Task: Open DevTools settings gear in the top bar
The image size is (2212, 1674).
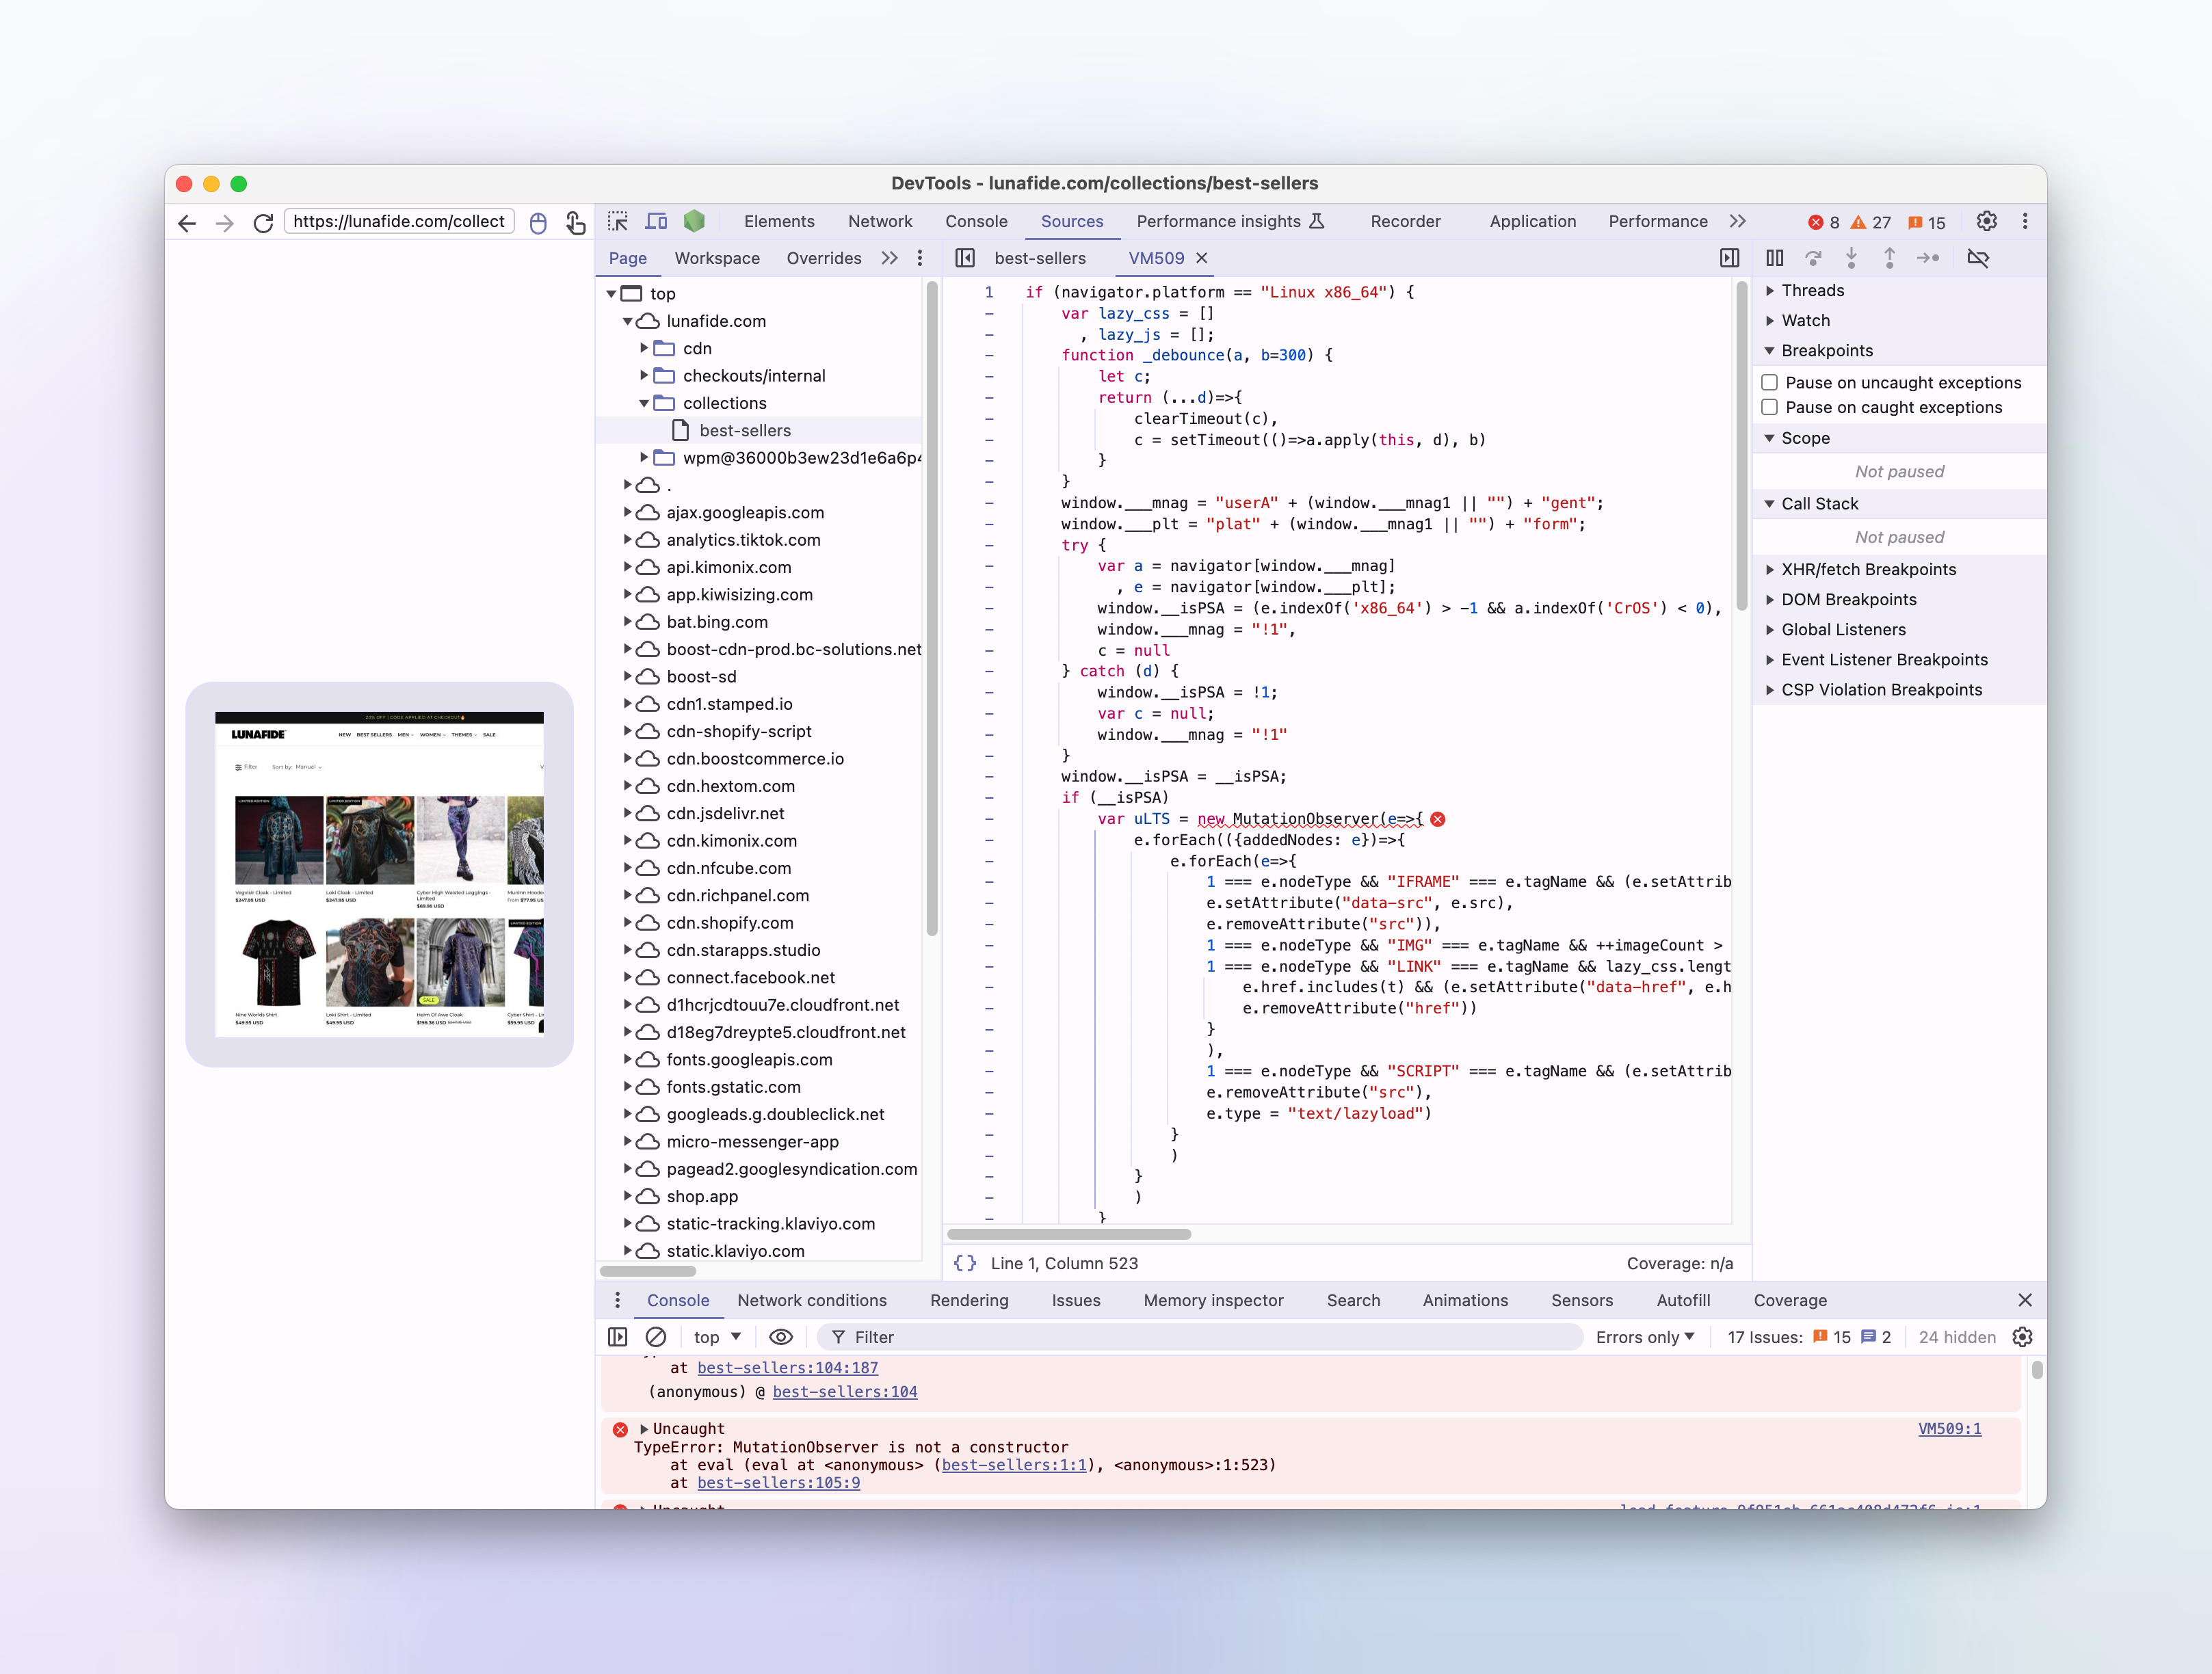Action: (x=1986, y=221)
